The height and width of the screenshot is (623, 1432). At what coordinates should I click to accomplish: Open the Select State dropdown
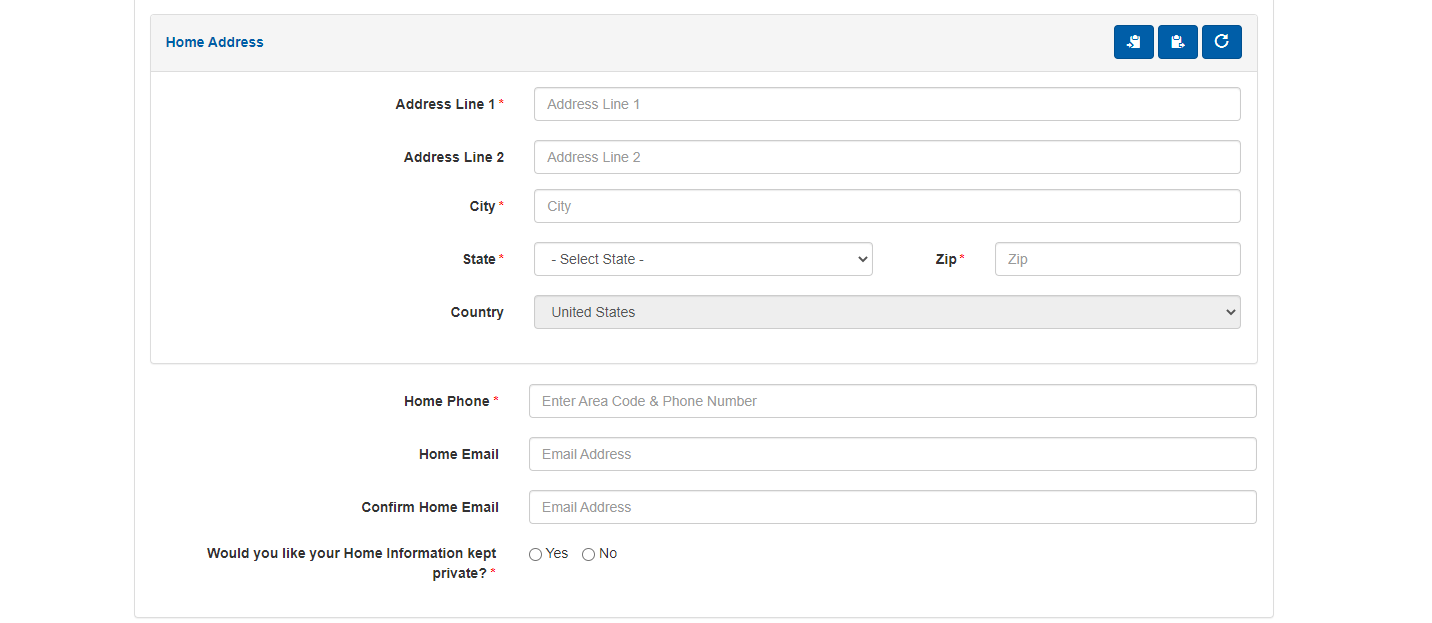pos(703,259)
